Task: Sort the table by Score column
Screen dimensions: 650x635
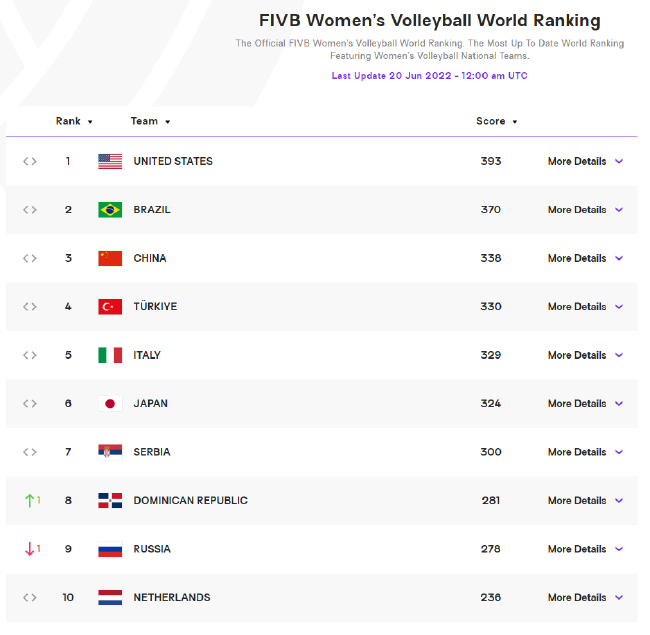Action: pos(497,121)
